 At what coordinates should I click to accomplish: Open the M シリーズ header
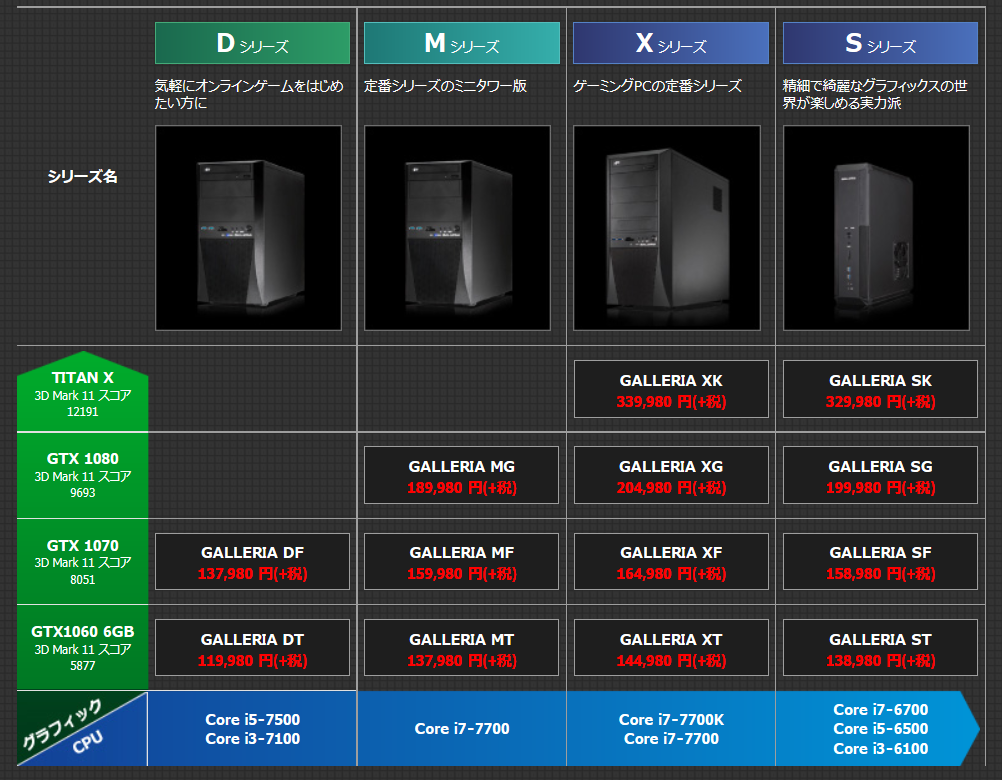coord(461,43)
